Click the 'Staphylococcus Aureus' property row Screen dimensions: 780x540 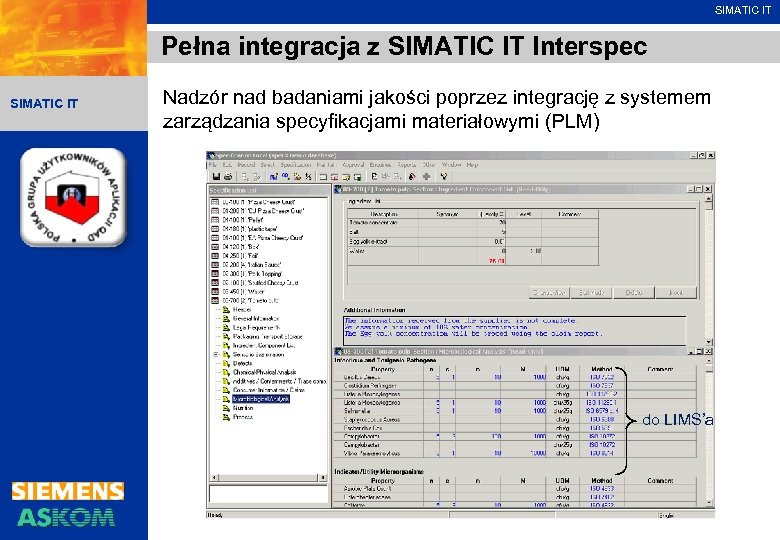click(x=515, y=420)
